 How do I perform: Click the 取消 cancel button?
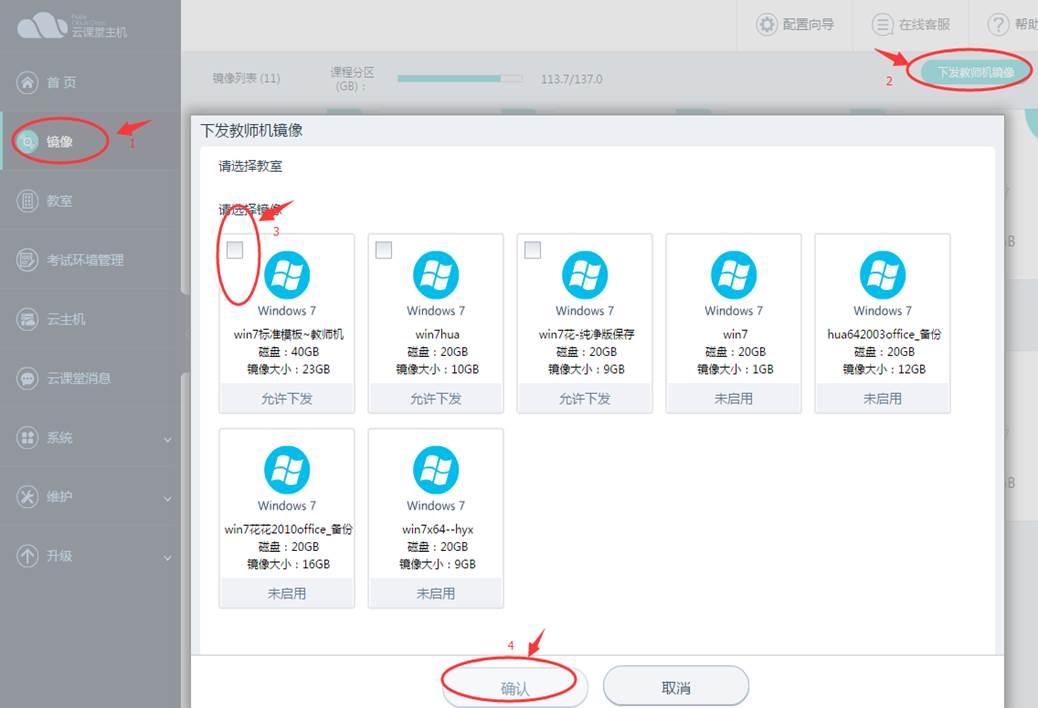(677, 685)
